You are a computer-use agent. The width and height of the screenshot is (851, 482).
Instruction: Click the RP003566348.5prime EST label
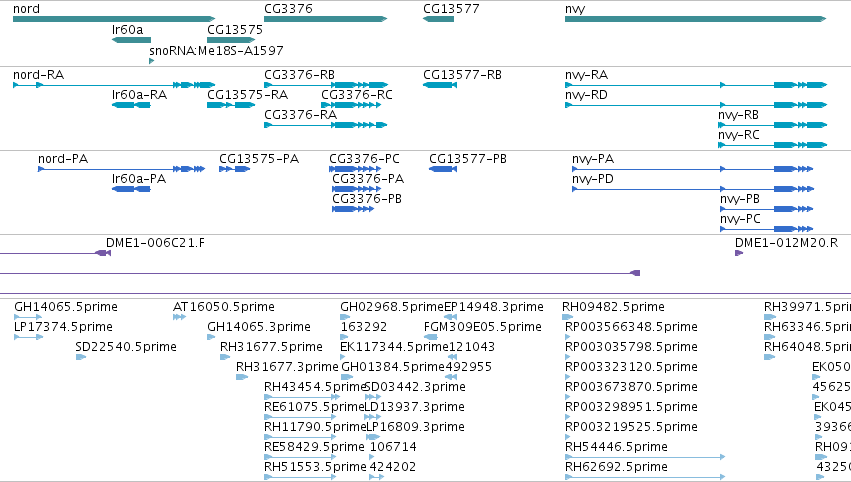(x=631, y=327)
